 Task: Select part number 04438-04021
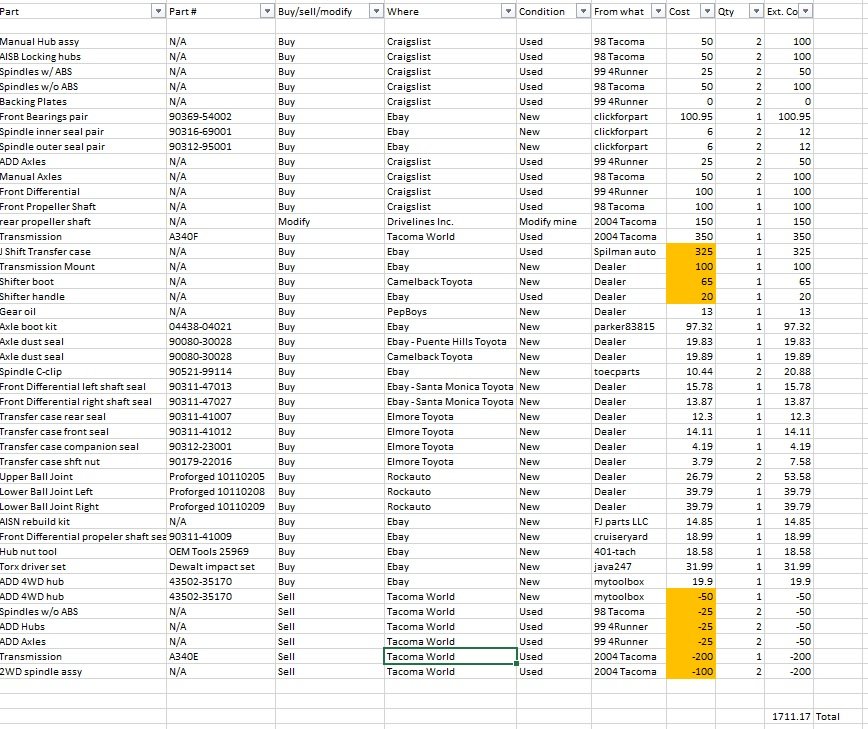point(220,326)
